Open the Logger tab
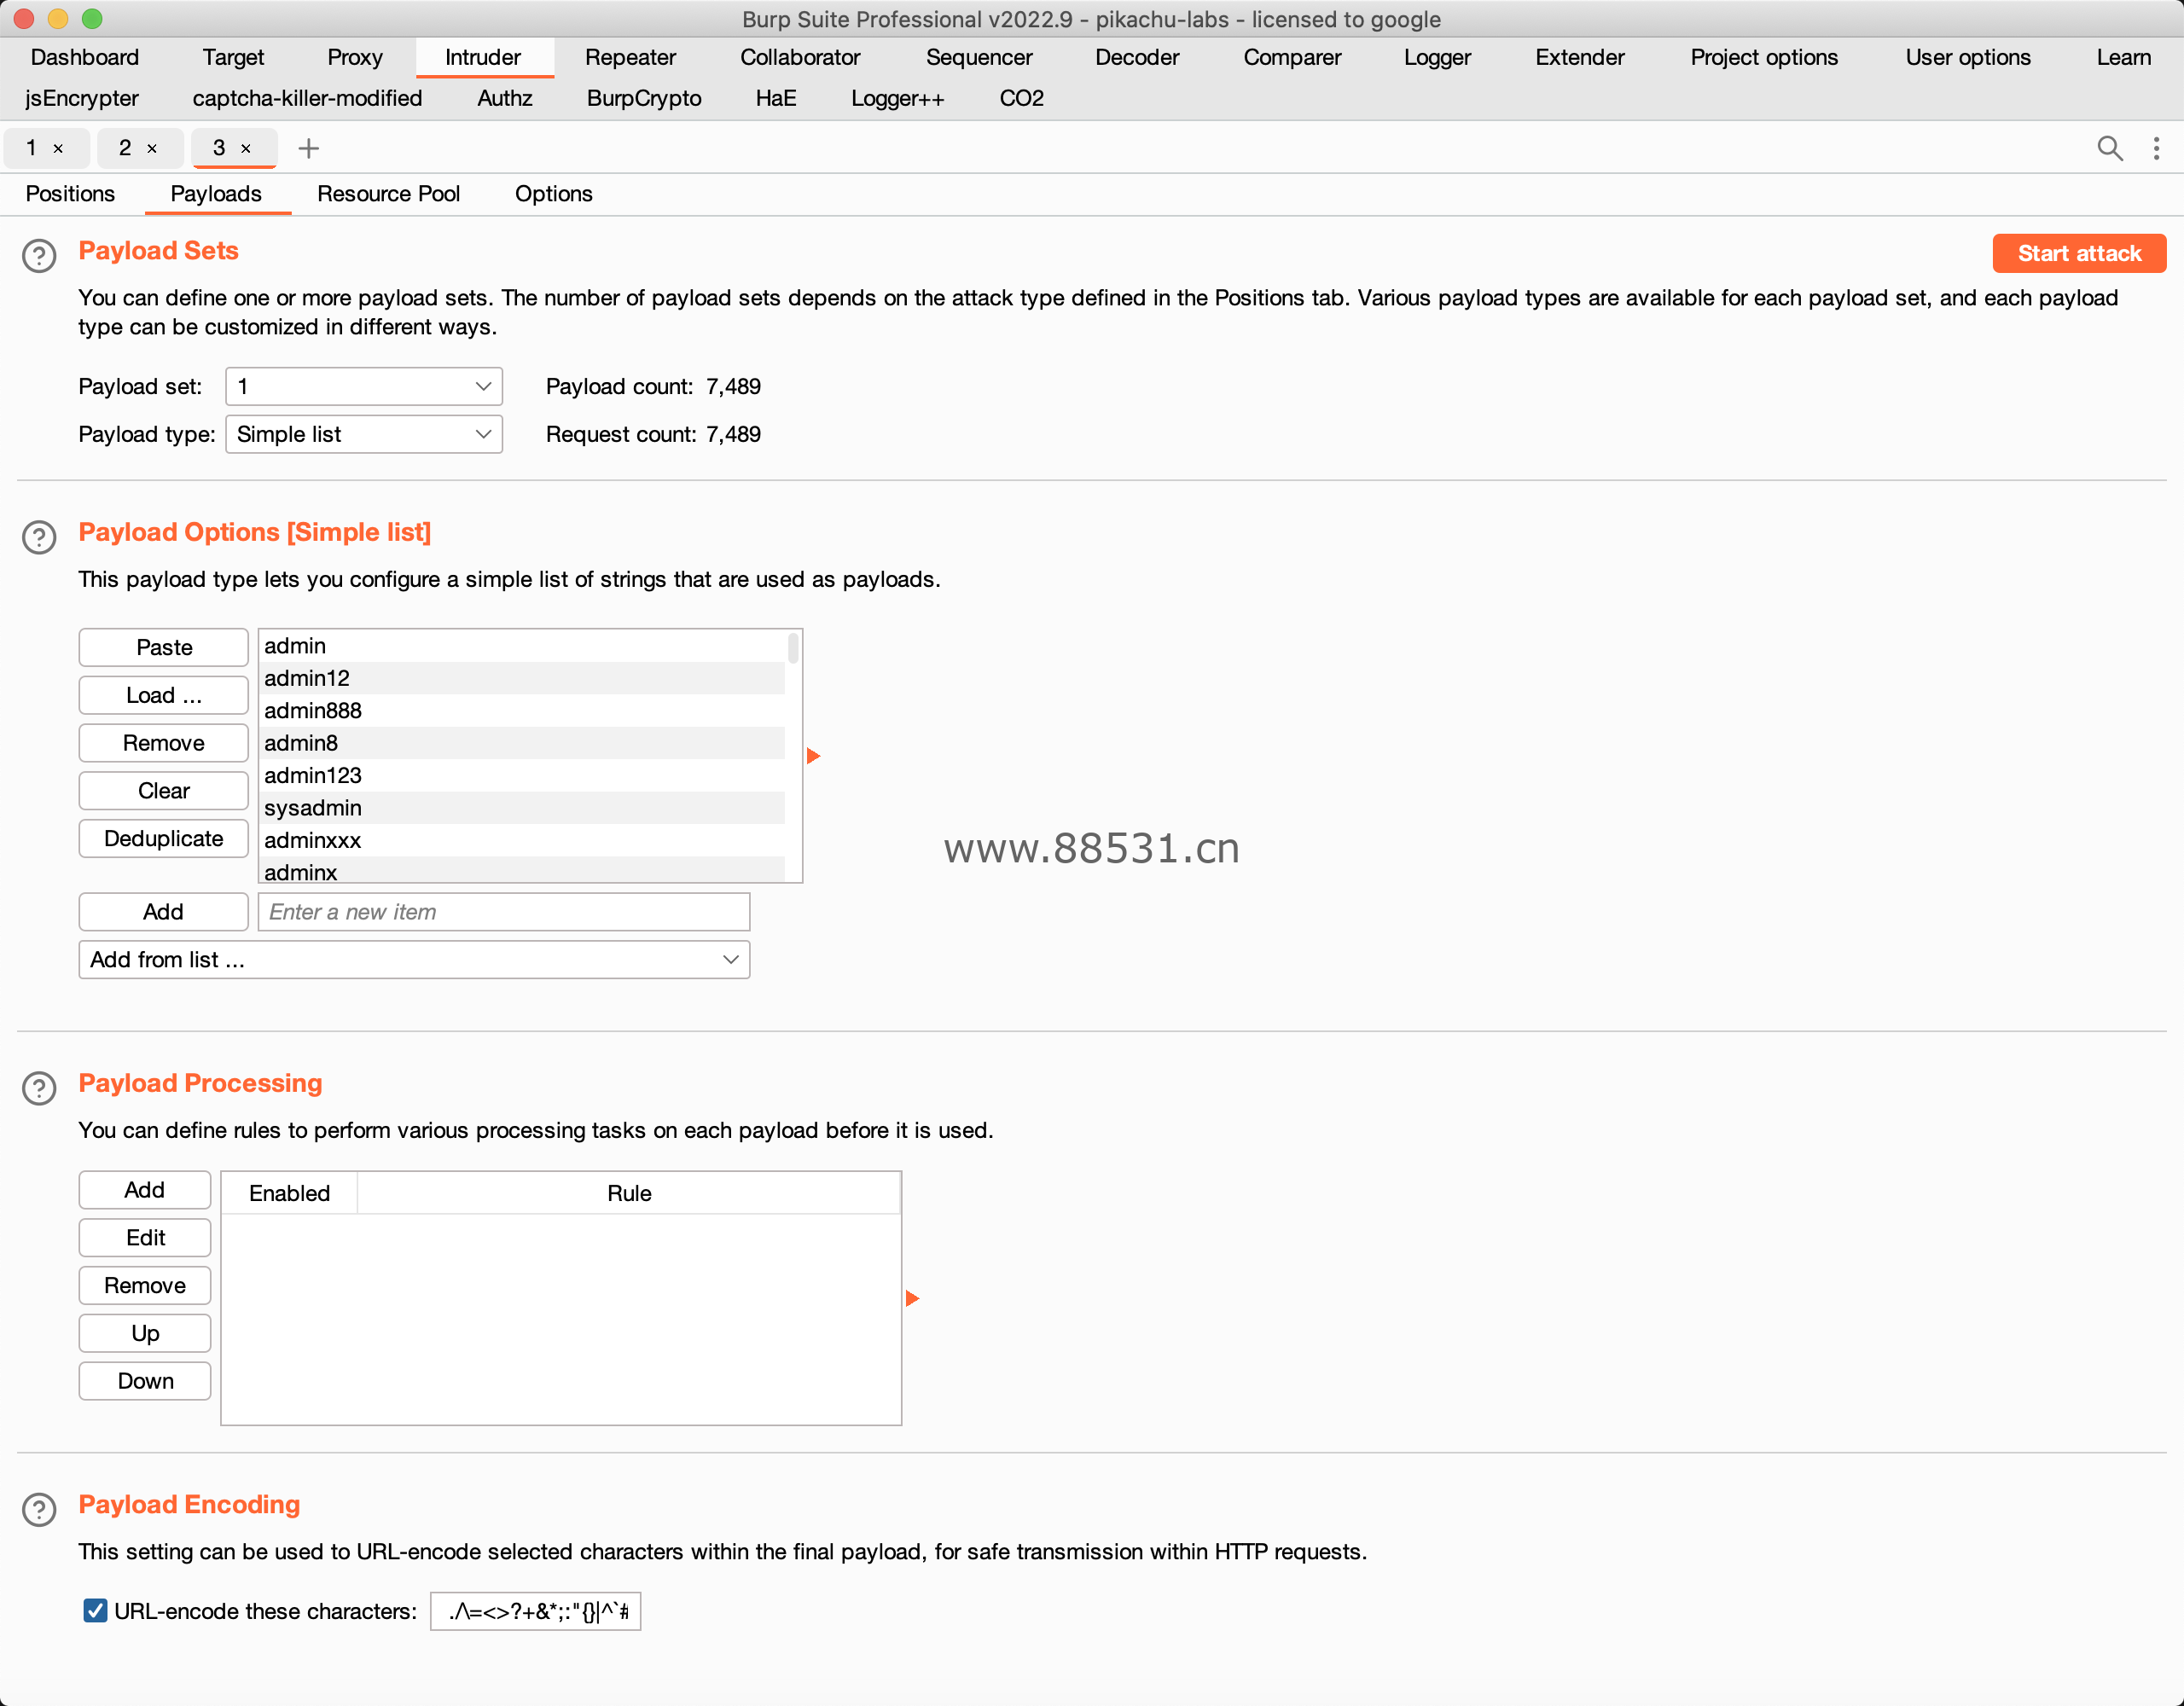2184x1706 pixels. tap(1437, 57)
